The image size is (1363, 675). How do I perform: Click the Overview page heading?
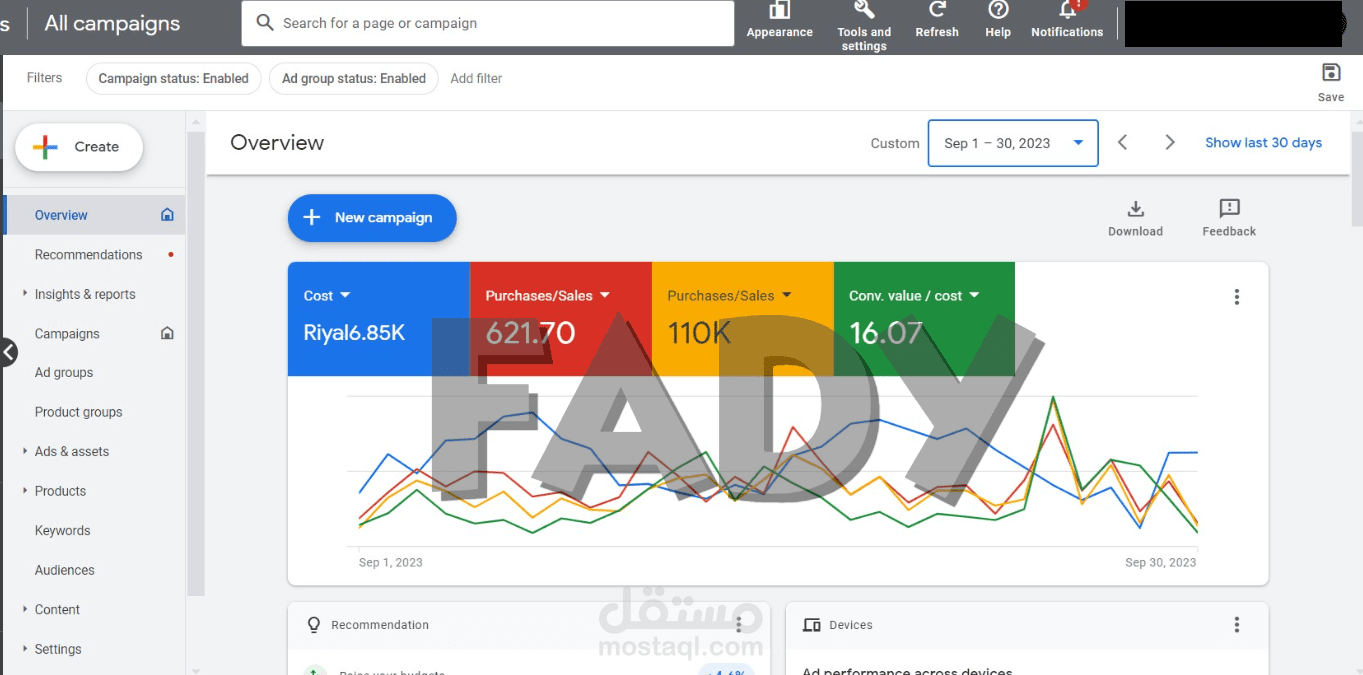click(x=277, y=143)
